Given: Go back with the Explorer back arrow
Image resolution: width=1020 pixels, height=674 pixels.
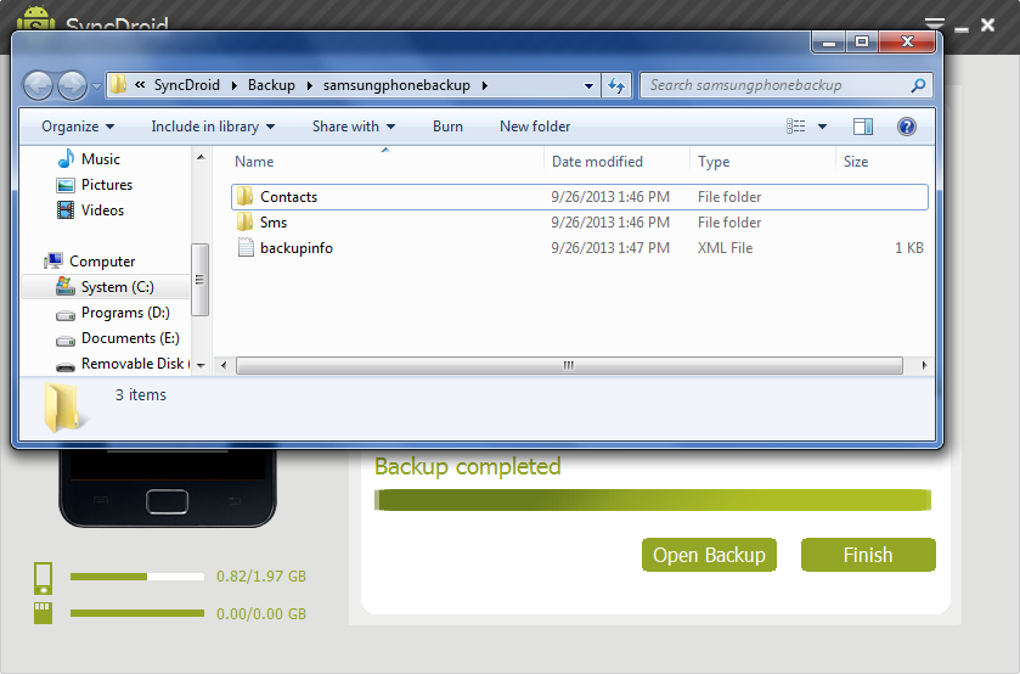Looking at the screenshot, I should tap(38, 85).
